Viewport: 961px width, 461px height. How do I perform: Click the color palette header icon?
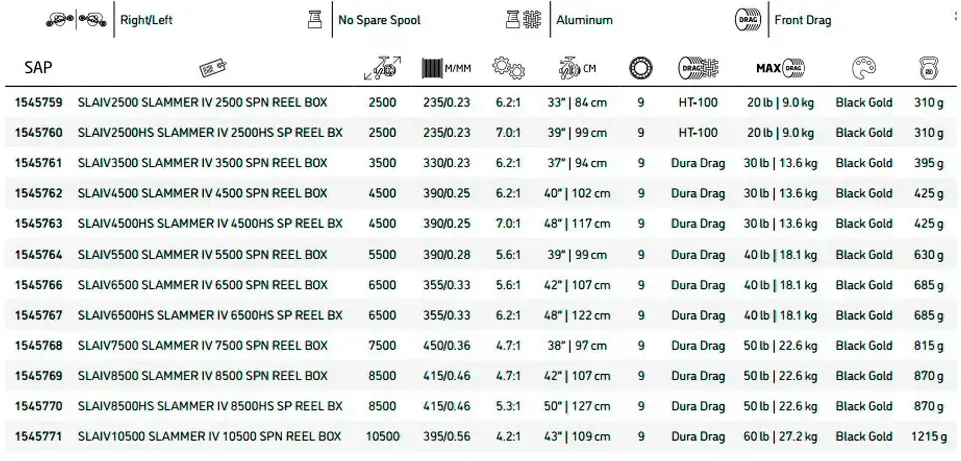864,68
